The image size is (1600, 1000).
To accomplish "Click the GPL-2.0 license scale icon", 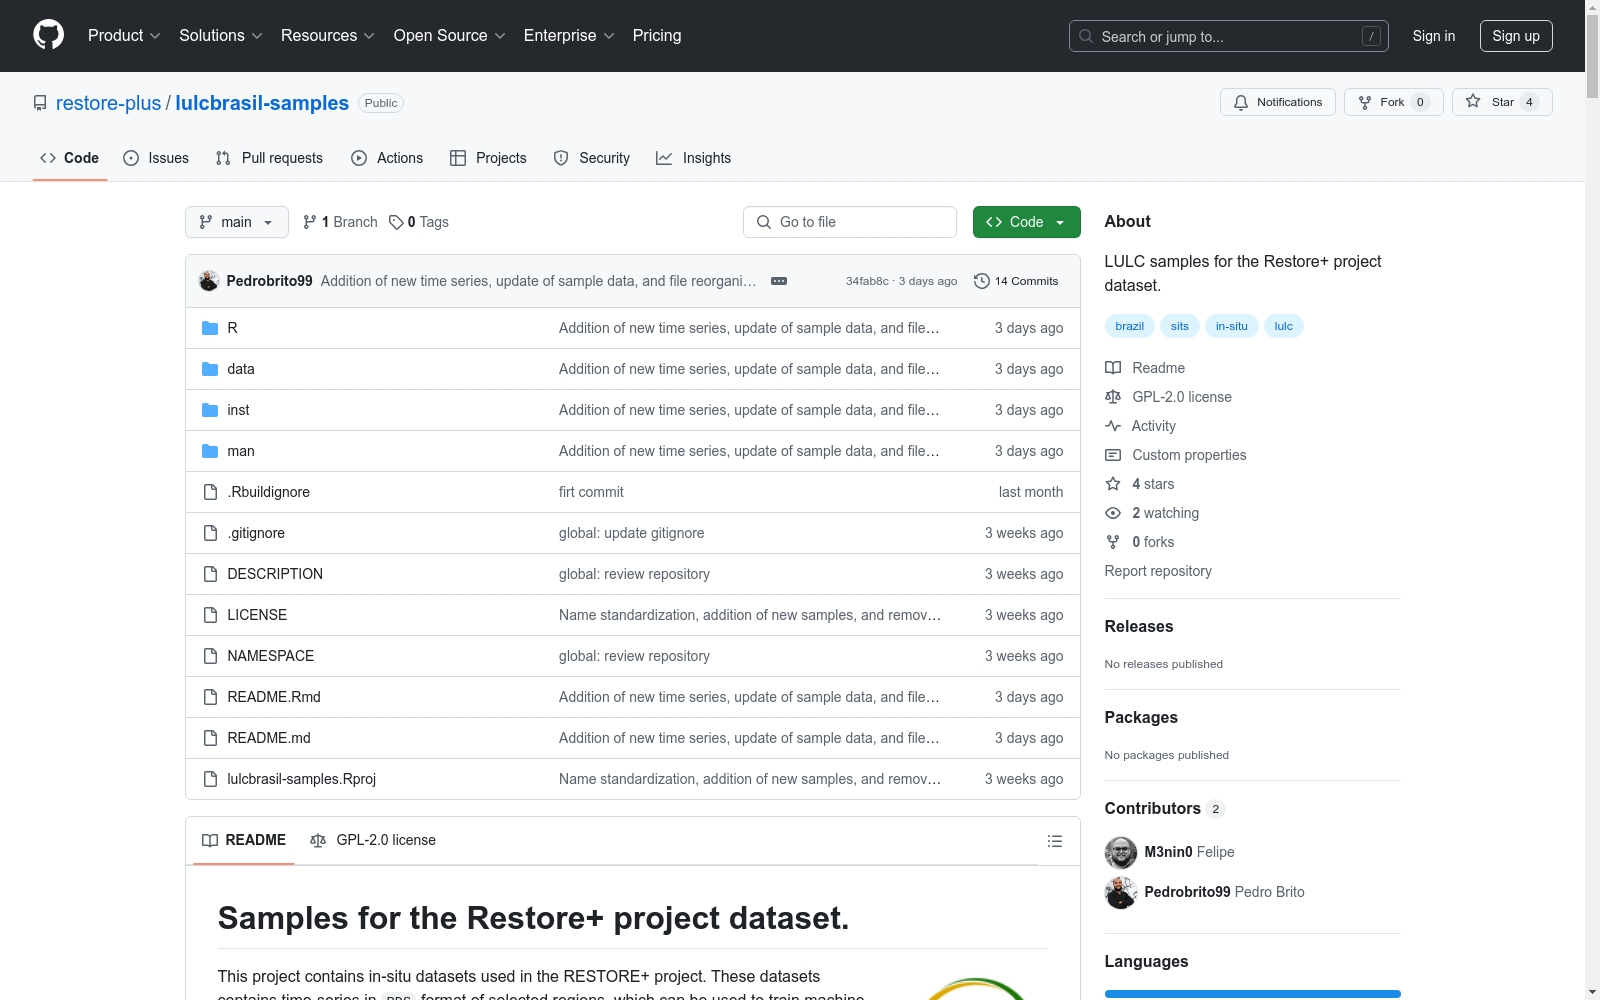I will pos(1113,397).
